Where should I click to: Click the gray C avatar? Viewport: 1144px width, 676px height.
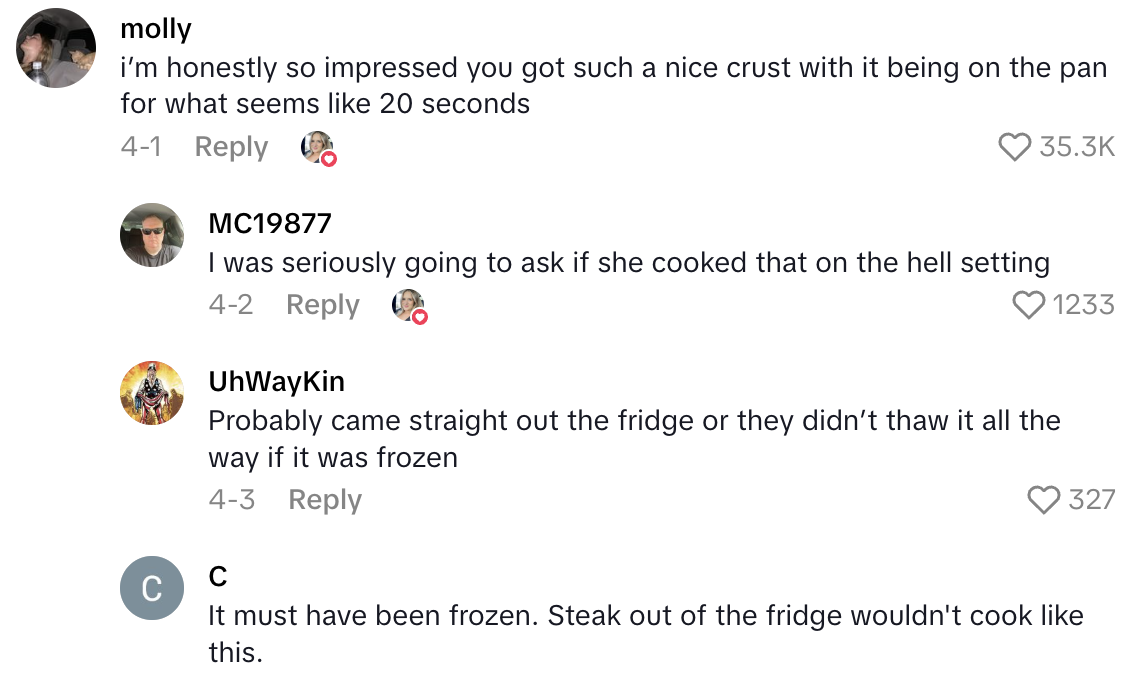[151, 590]
